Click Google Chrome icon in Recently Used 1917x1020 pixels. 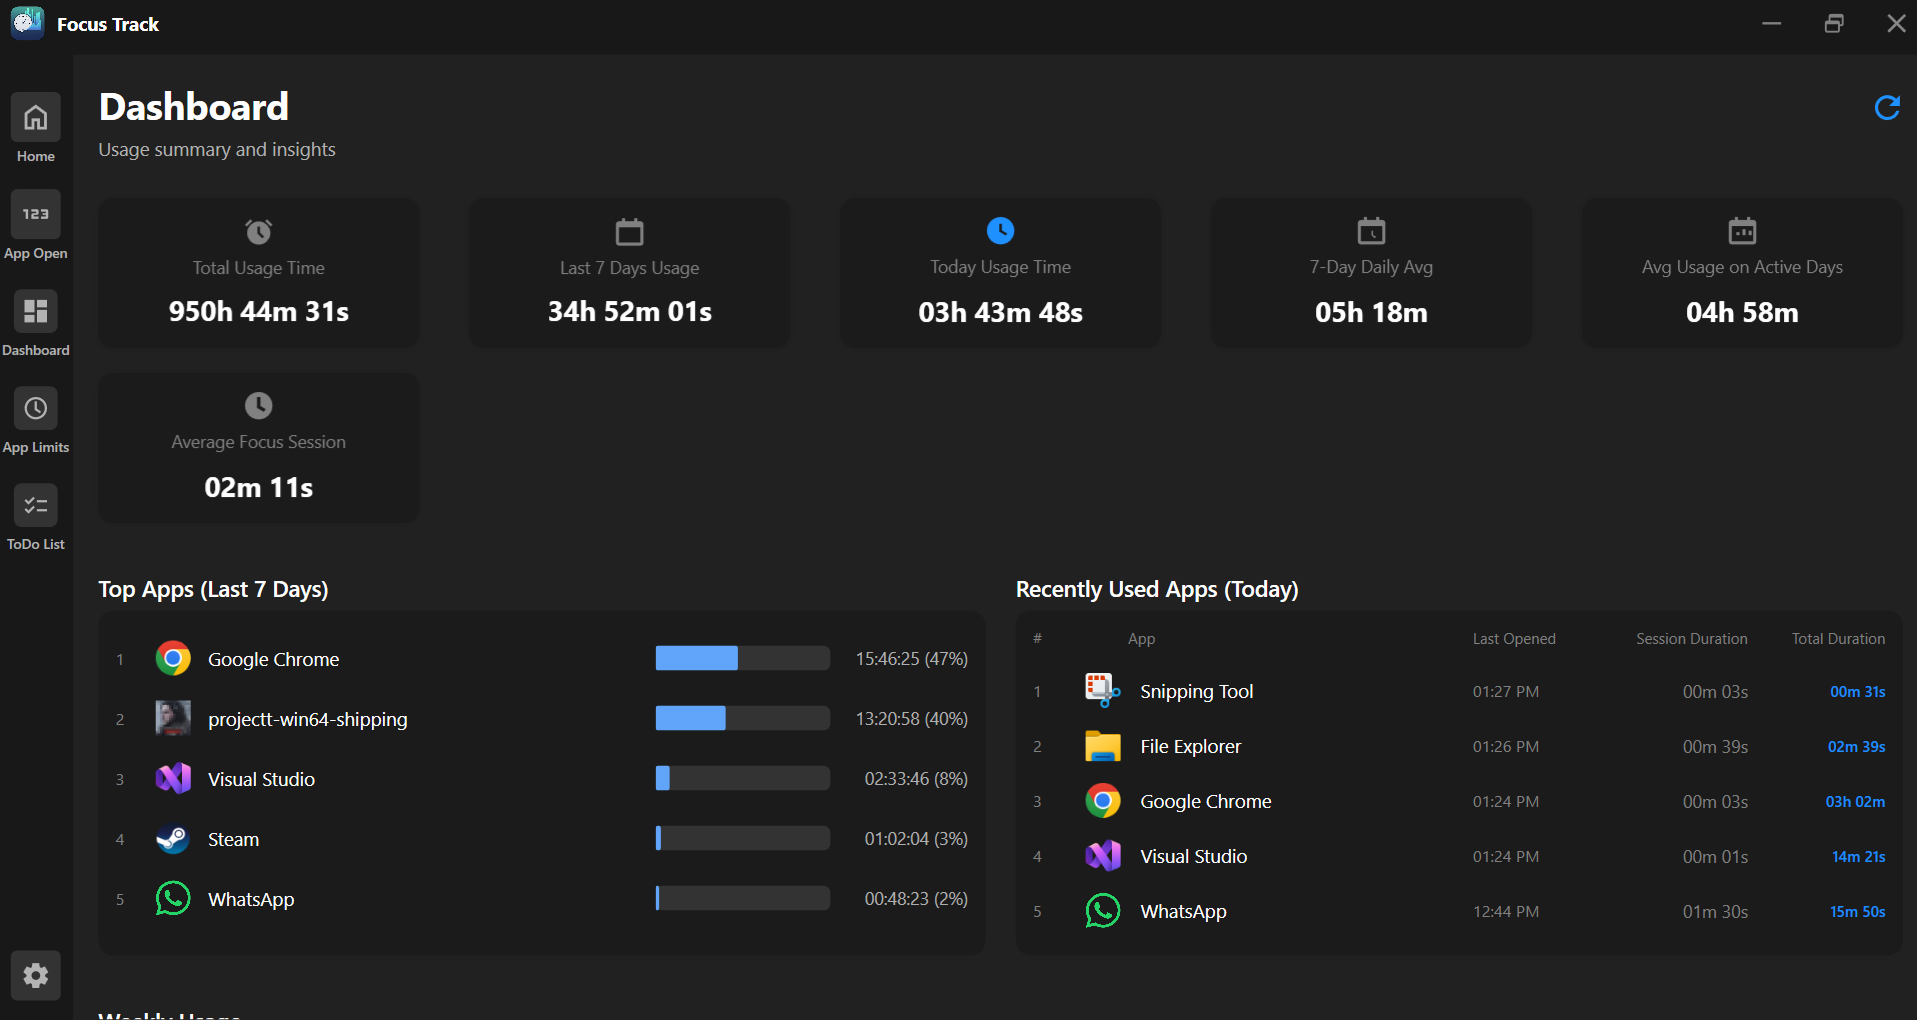coord(1103,801)
